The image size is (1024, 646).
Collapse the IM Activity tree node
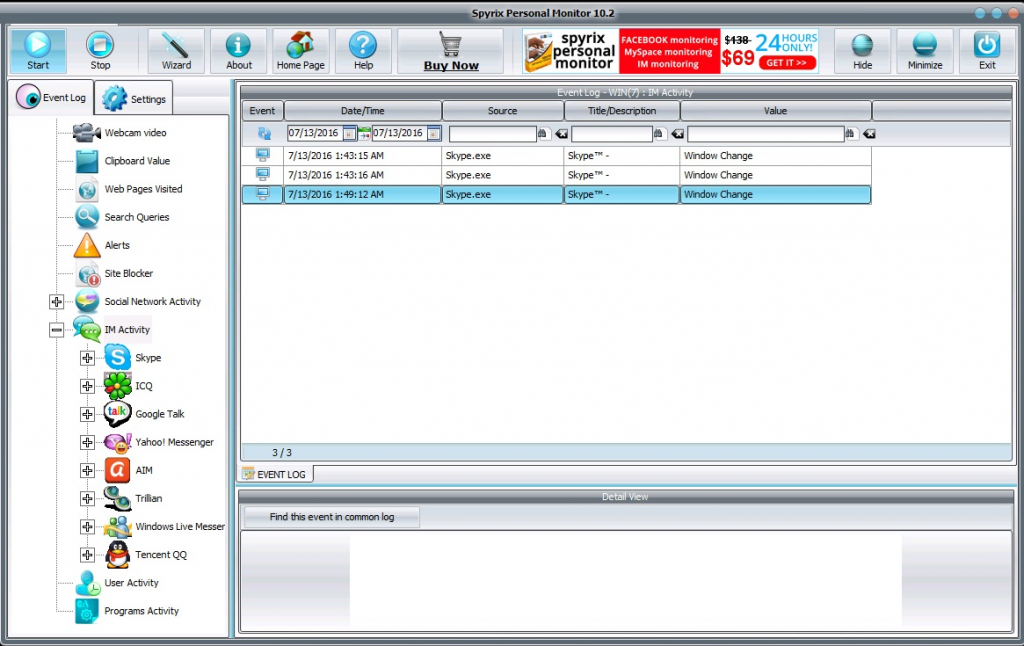pyautogui.click(x=57, y=330)
